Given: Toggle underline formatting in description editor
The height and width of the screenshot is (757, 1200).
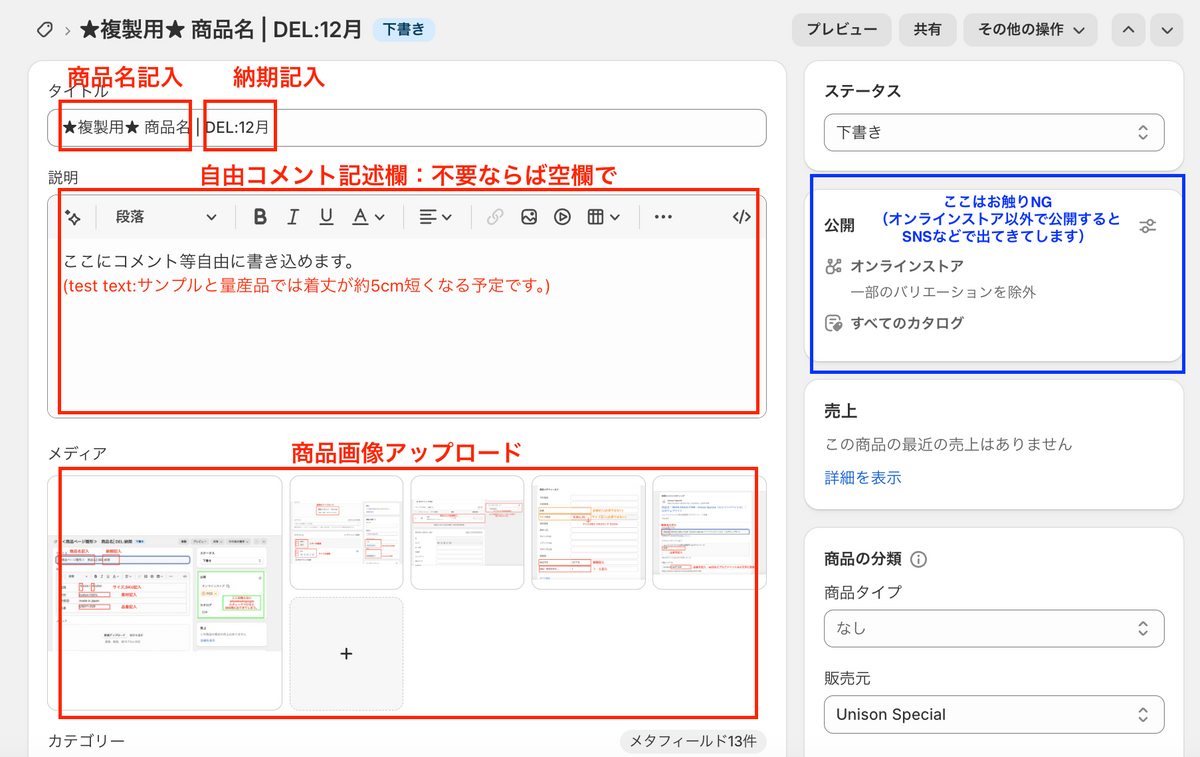Looking at the screenshot, I should pyautogui.click(x=326, y=217).
